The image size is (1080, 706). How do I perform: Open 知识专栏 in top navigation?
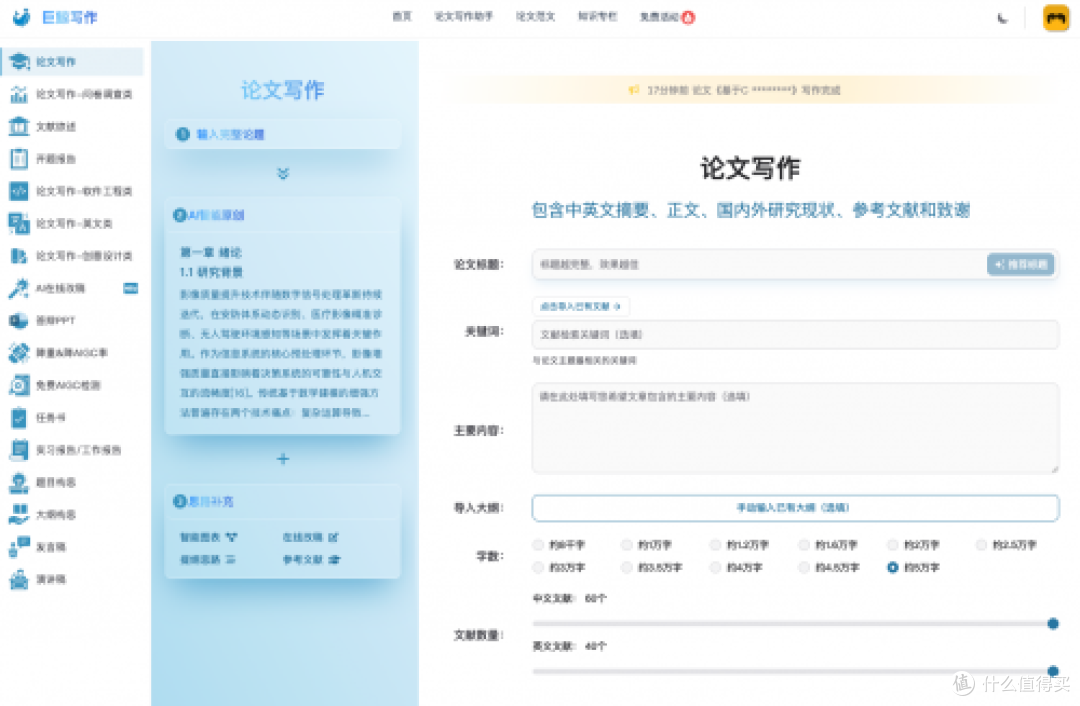coord(597,17)
